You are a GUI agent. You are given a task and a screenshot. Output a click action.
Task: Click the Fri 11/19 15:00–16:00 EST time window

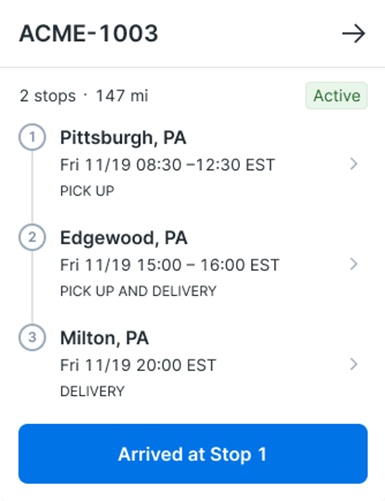(x=170, y=265)
